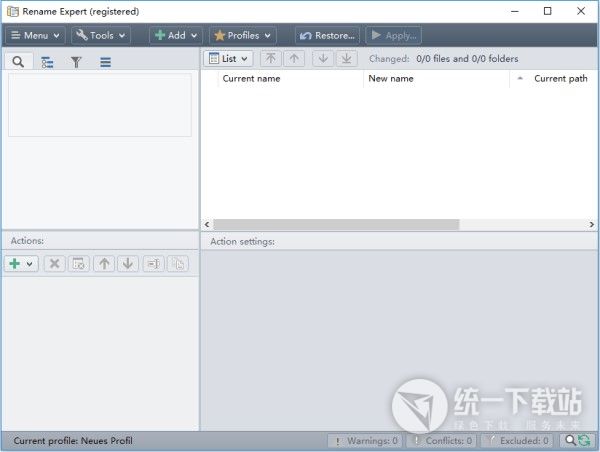
Task: Select the search magnifier tab
Action: (18, 62)
